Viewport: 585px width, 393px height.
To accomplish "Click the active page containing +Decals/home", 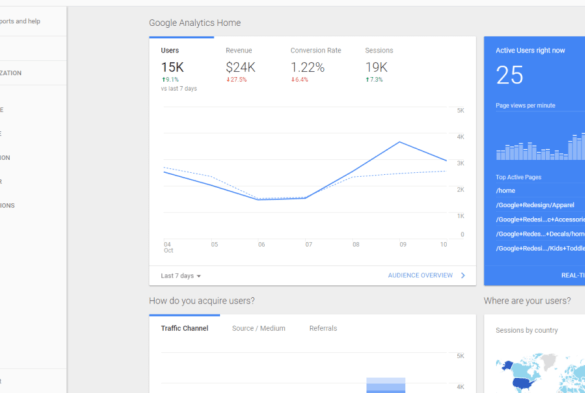I will click(540, 234).
